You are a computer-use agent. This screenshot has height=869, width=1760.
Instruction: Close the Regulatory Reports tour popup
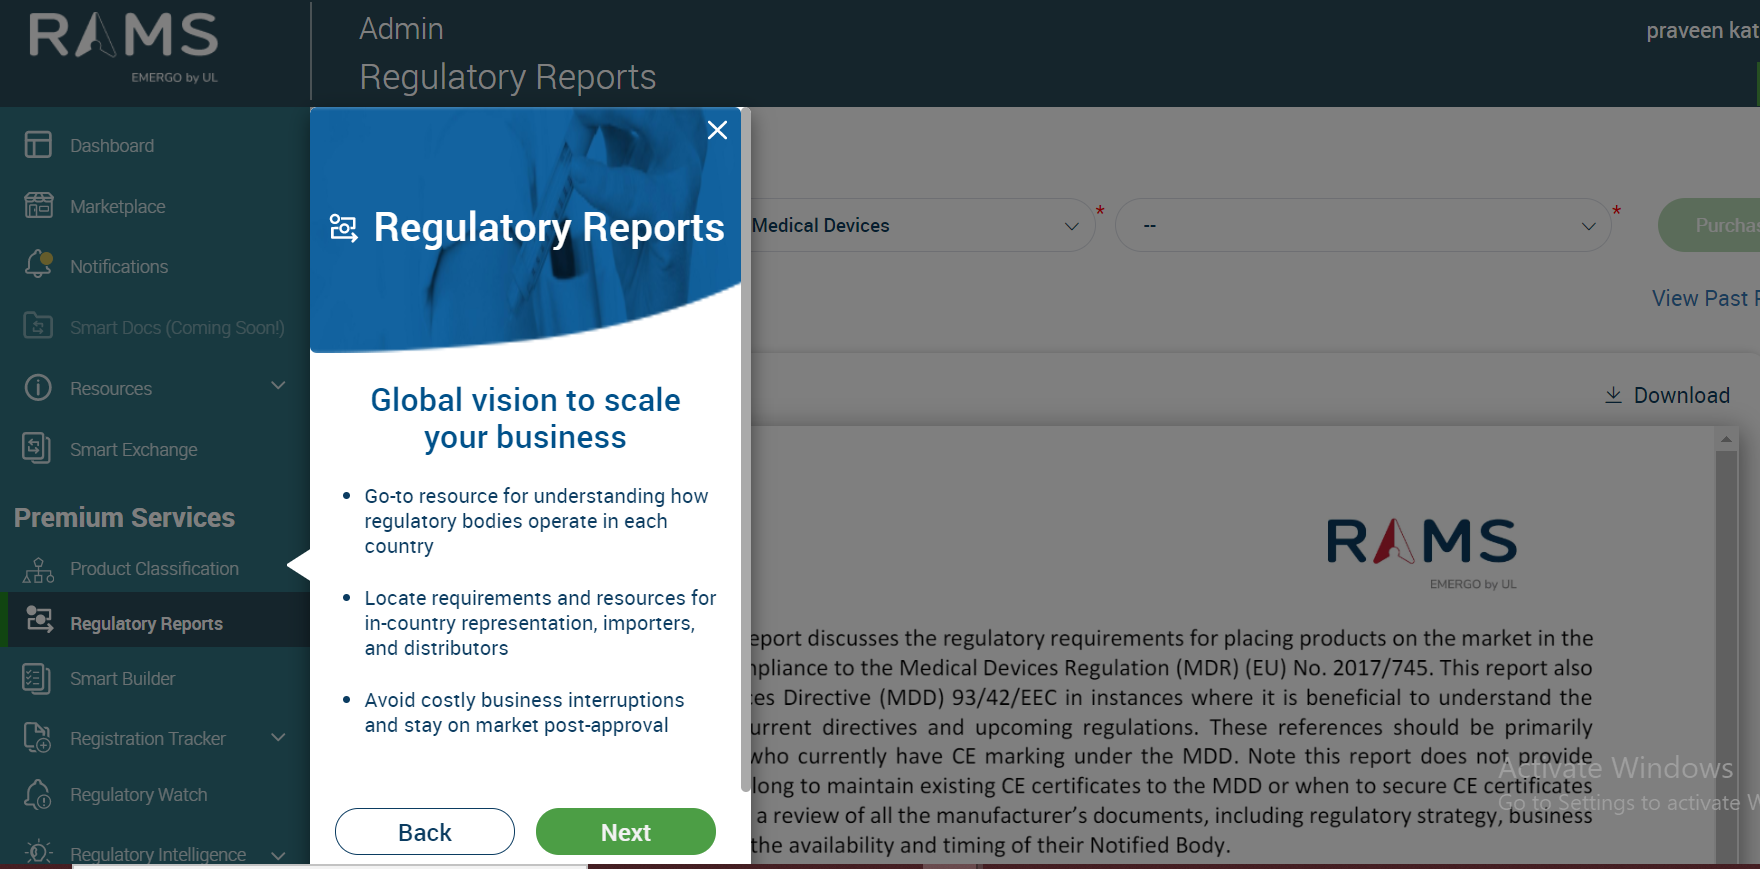[x=717, y=130]
